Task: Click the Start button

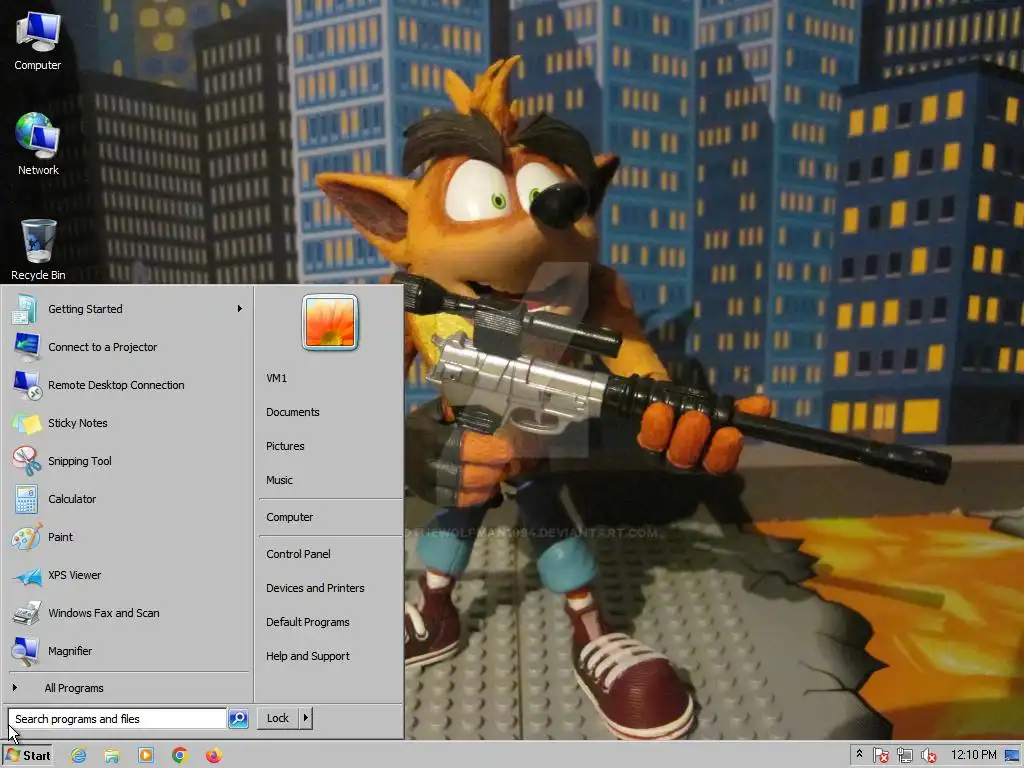Action: 27,756
